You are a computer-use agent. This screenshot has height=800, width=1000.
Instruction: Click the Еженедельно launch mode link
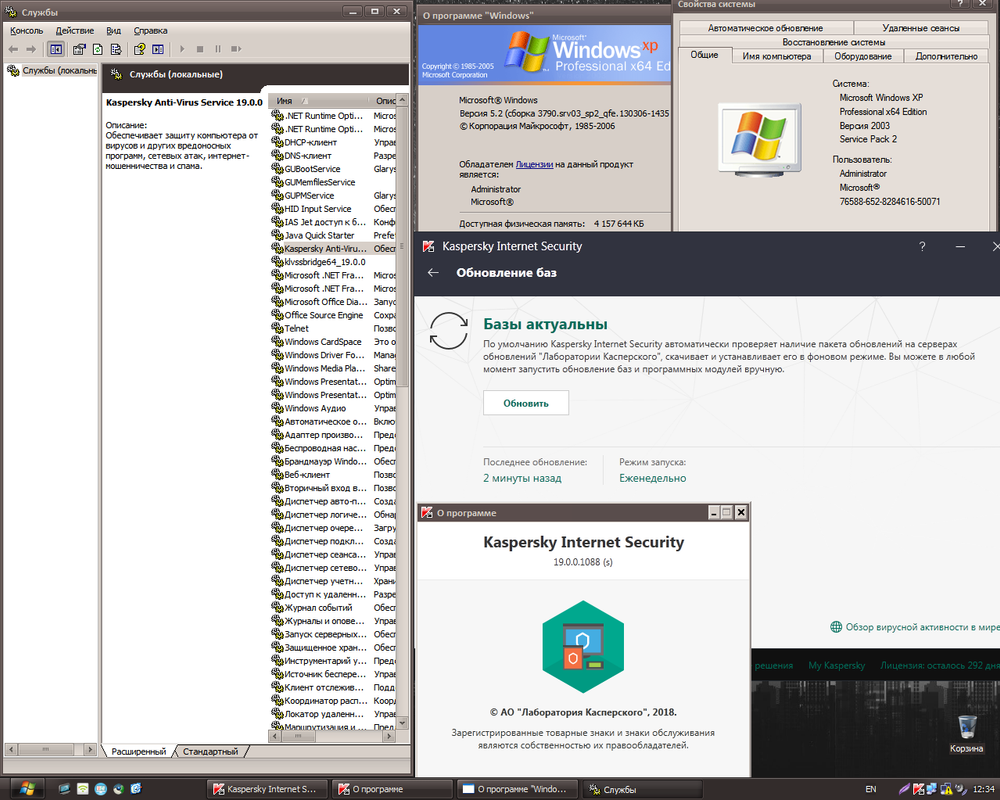(x=652, y=478)
